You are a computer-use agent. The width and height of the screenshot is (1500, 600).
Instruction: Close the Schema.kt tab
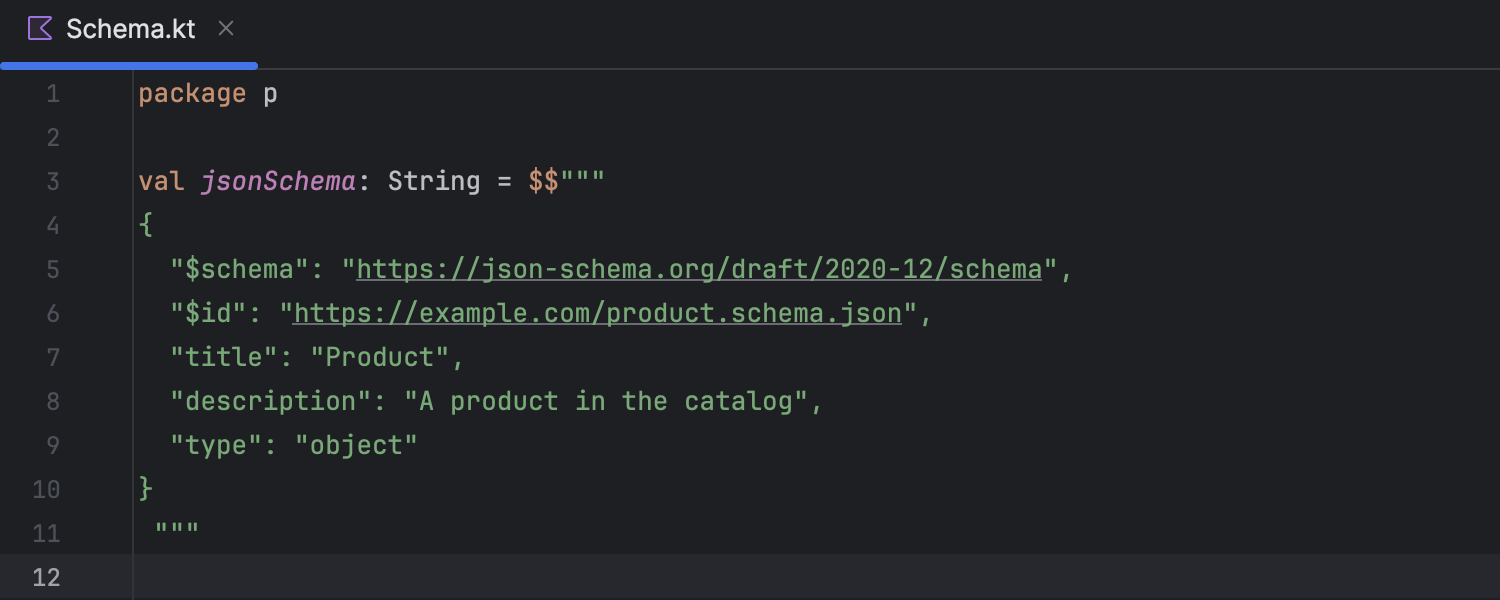coord(226,29)
